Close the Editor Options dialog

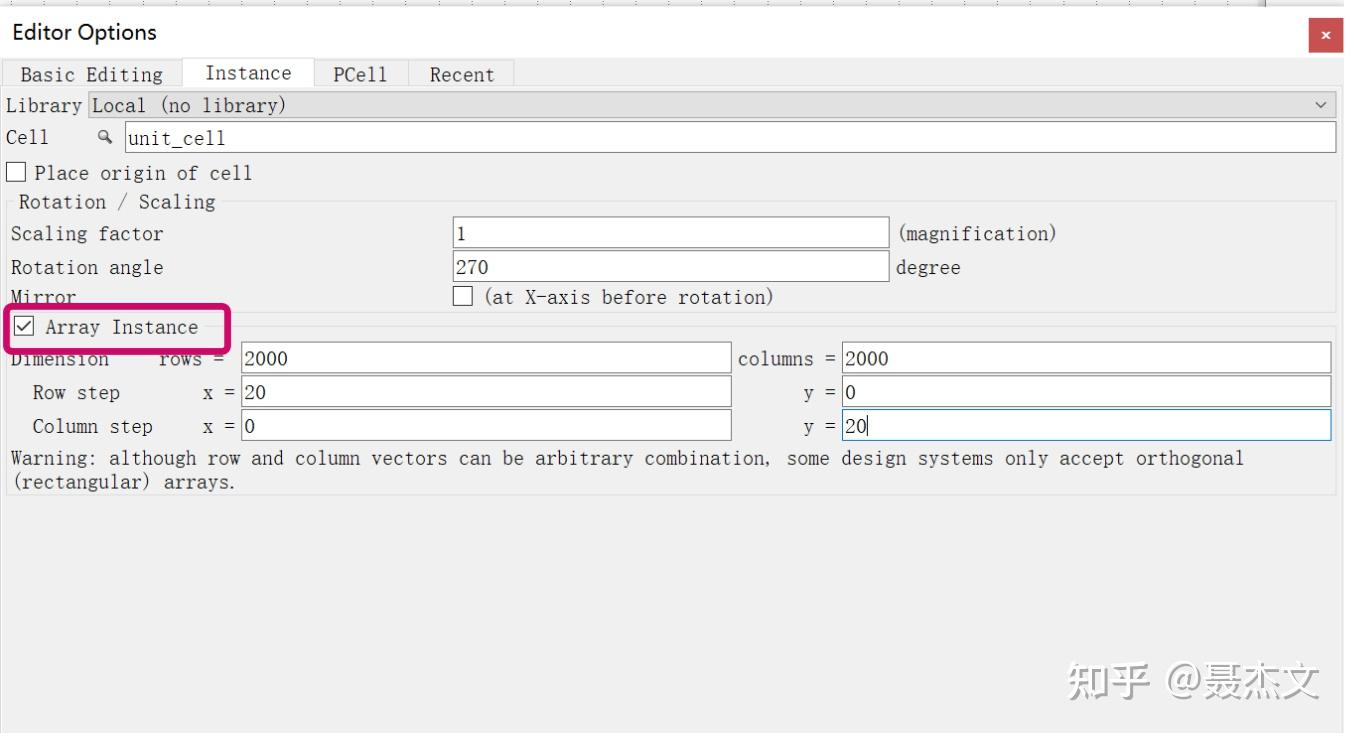(x=1325, y=35)
